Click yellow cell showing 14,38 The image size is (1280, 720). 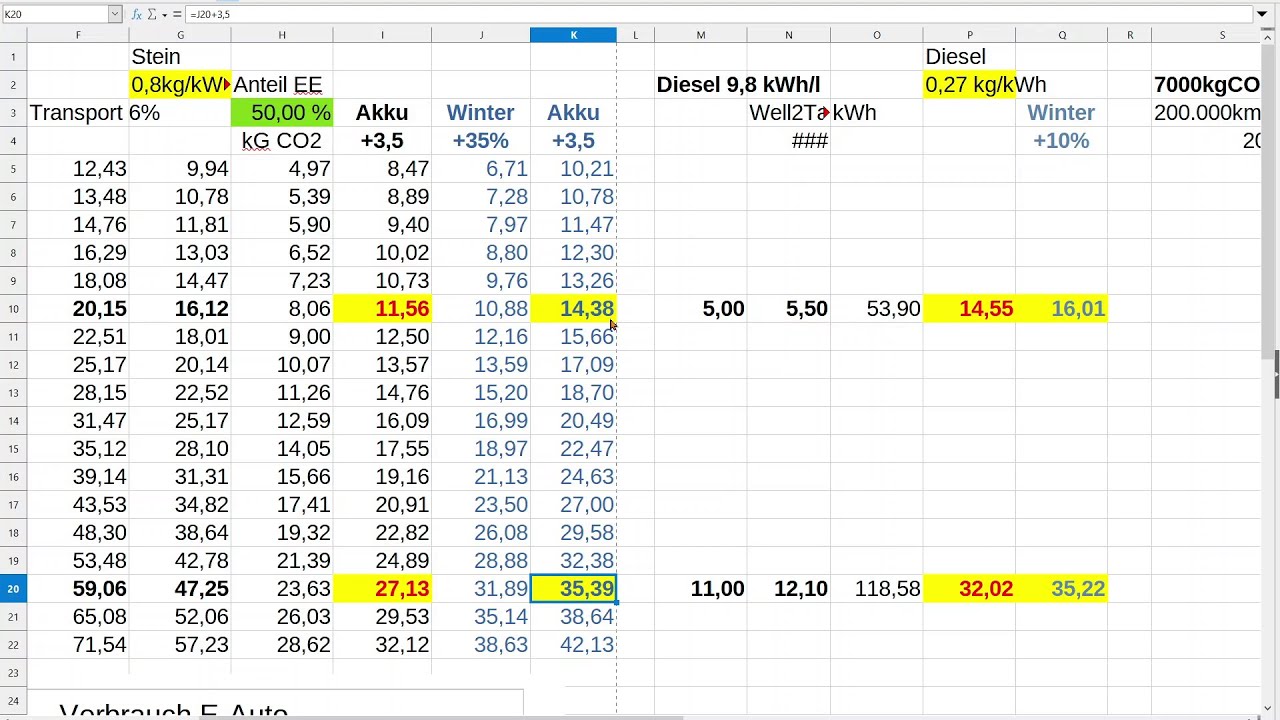point(574,309)
